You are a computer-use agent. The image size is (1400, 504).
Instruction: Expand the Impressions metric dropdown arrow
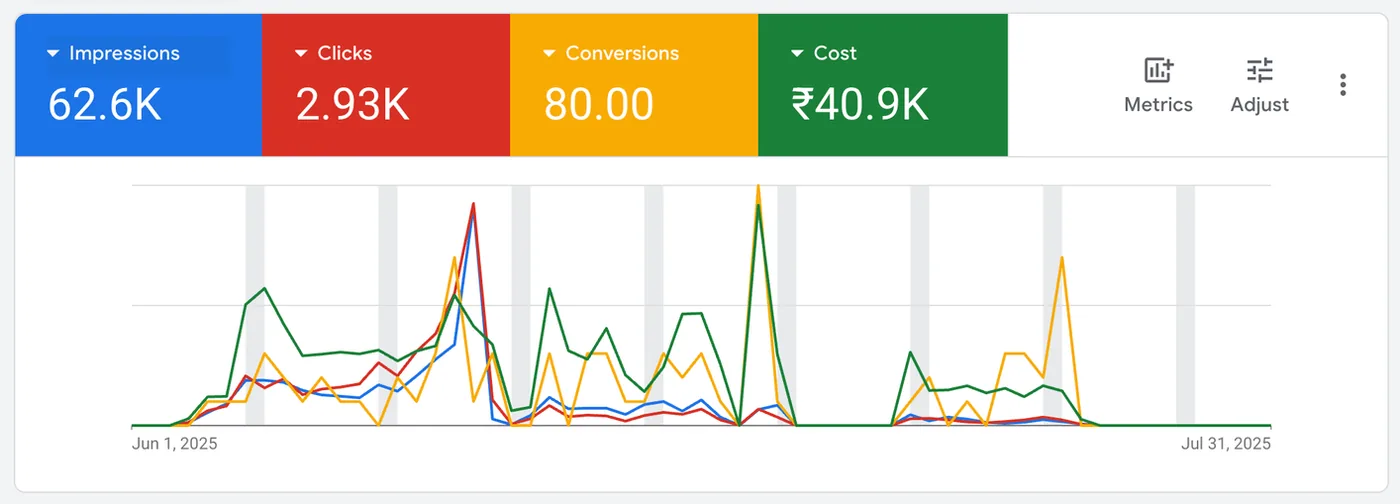point(53,54)
